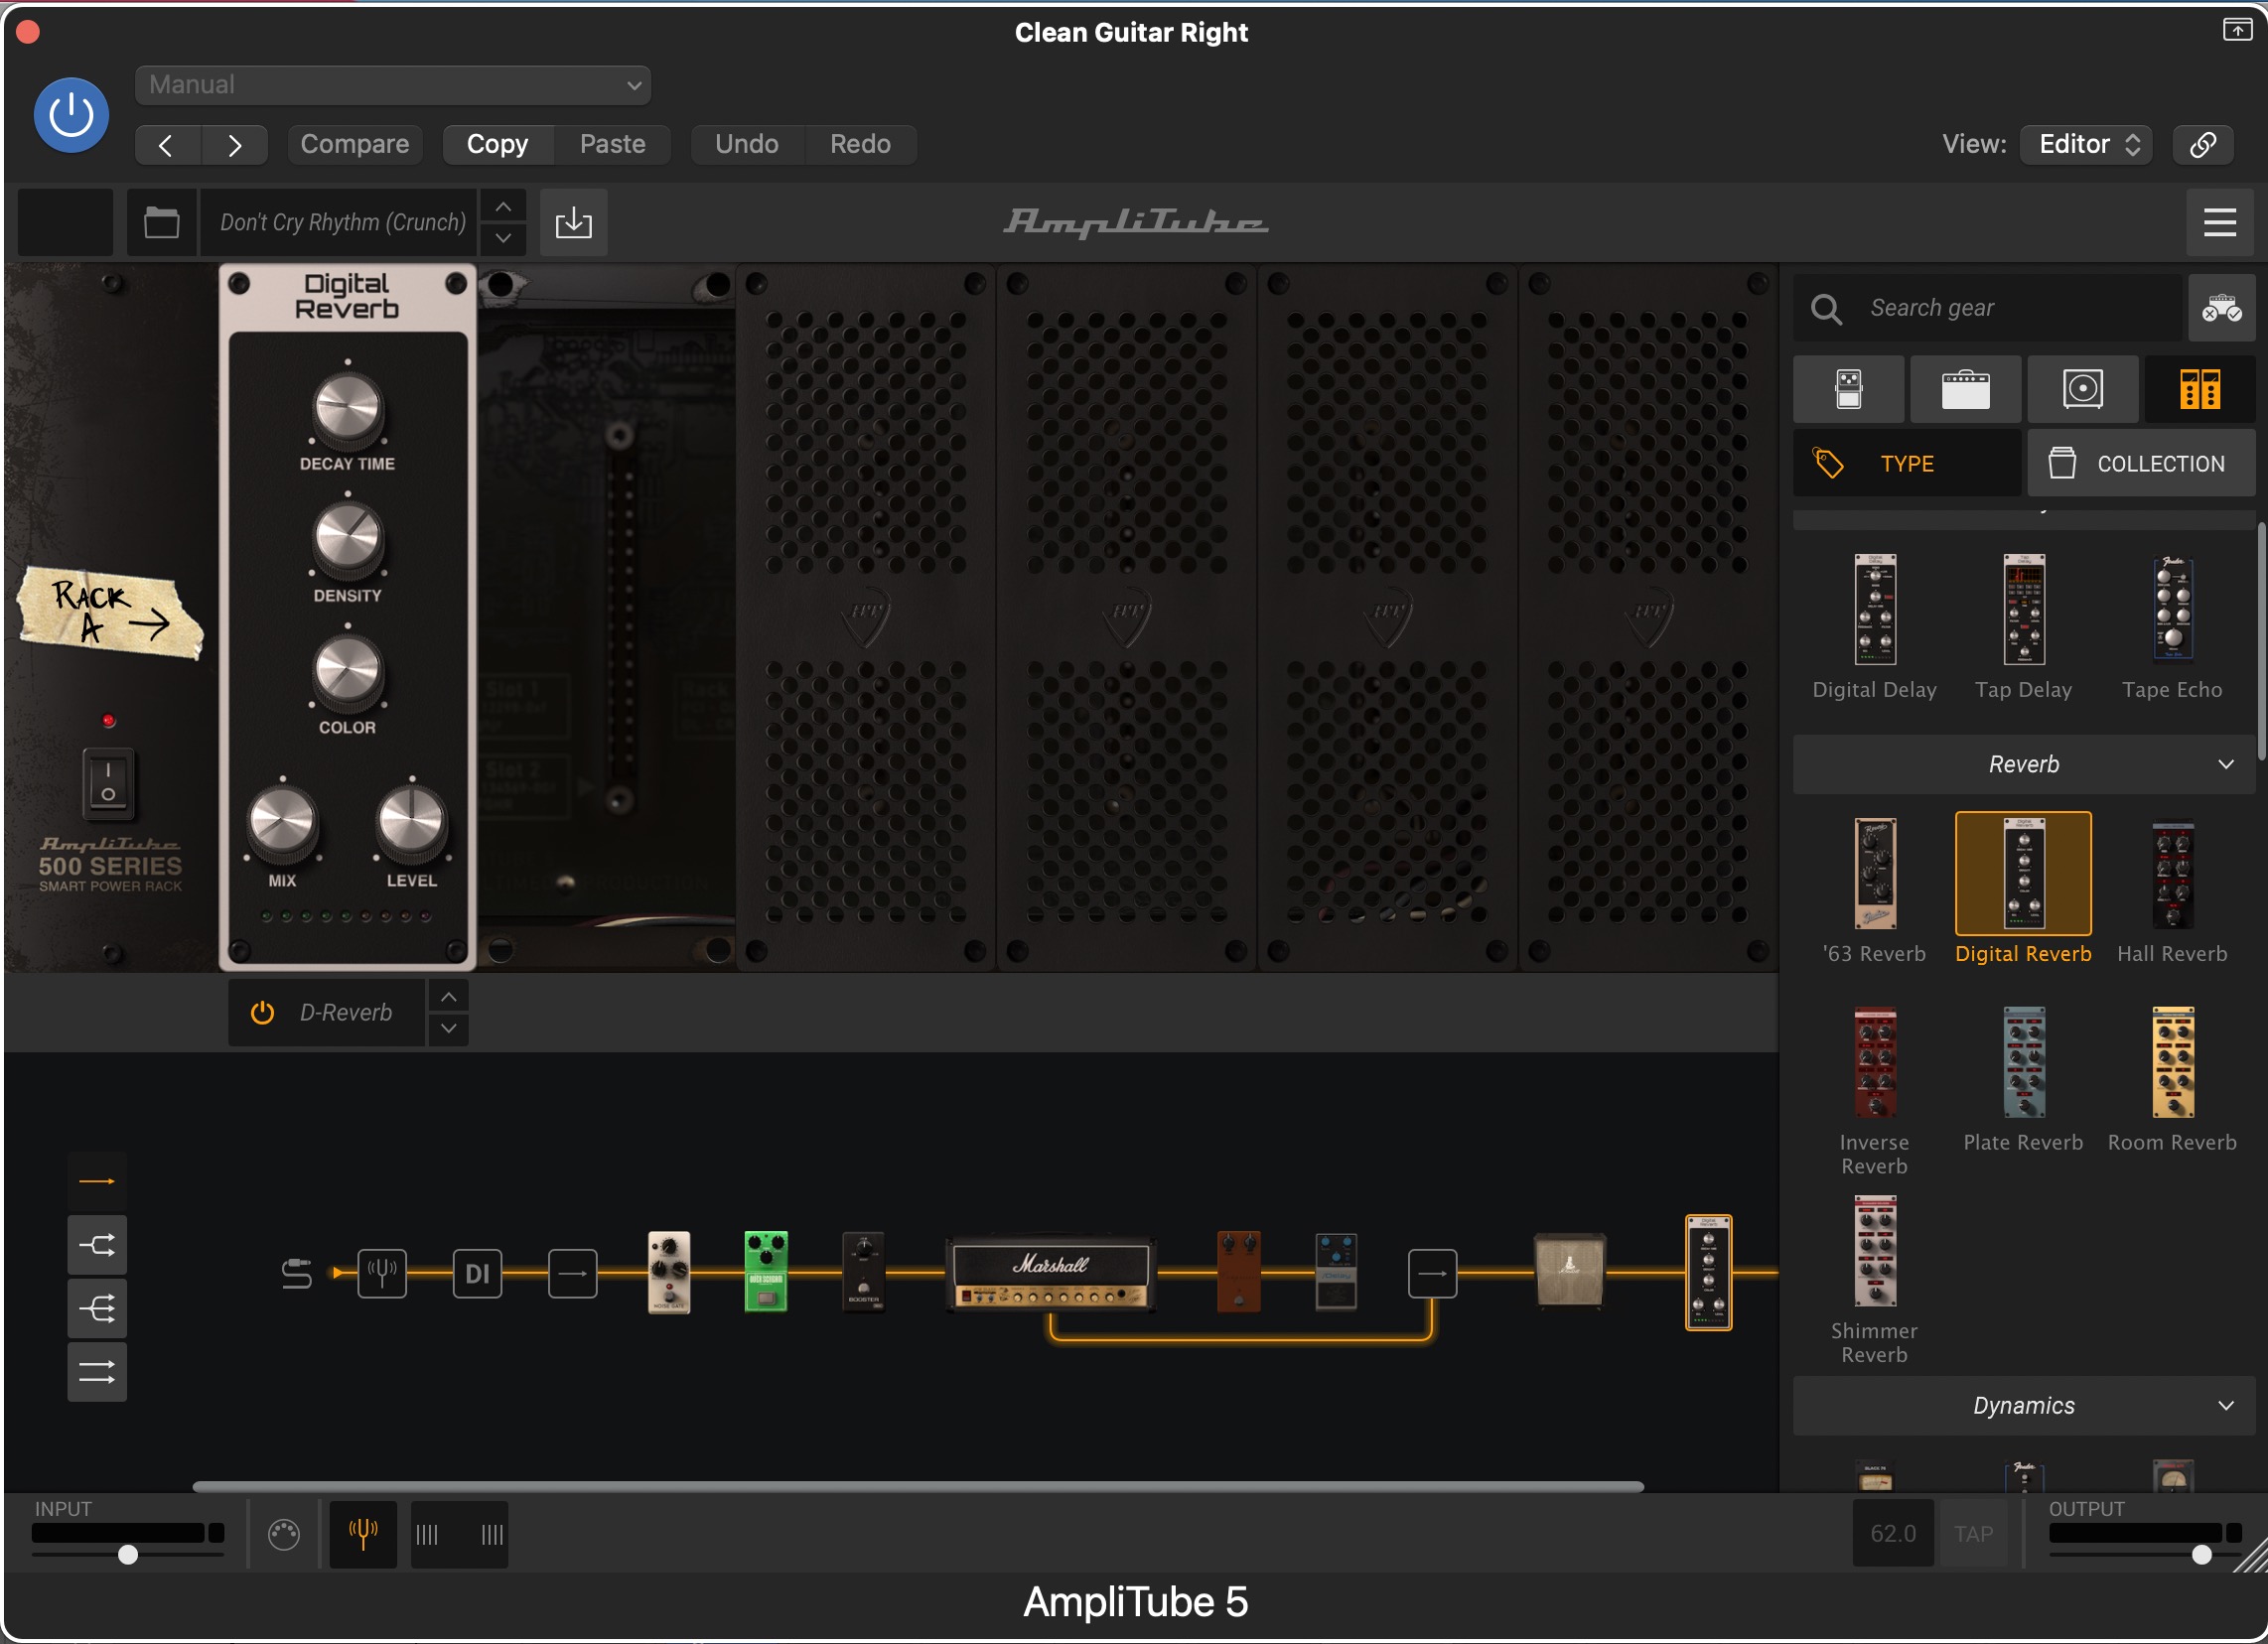Screen dimensions: 2268x1644
Task: Click the MIX knob
Action: pyautogui.click(x=282, y=822)
